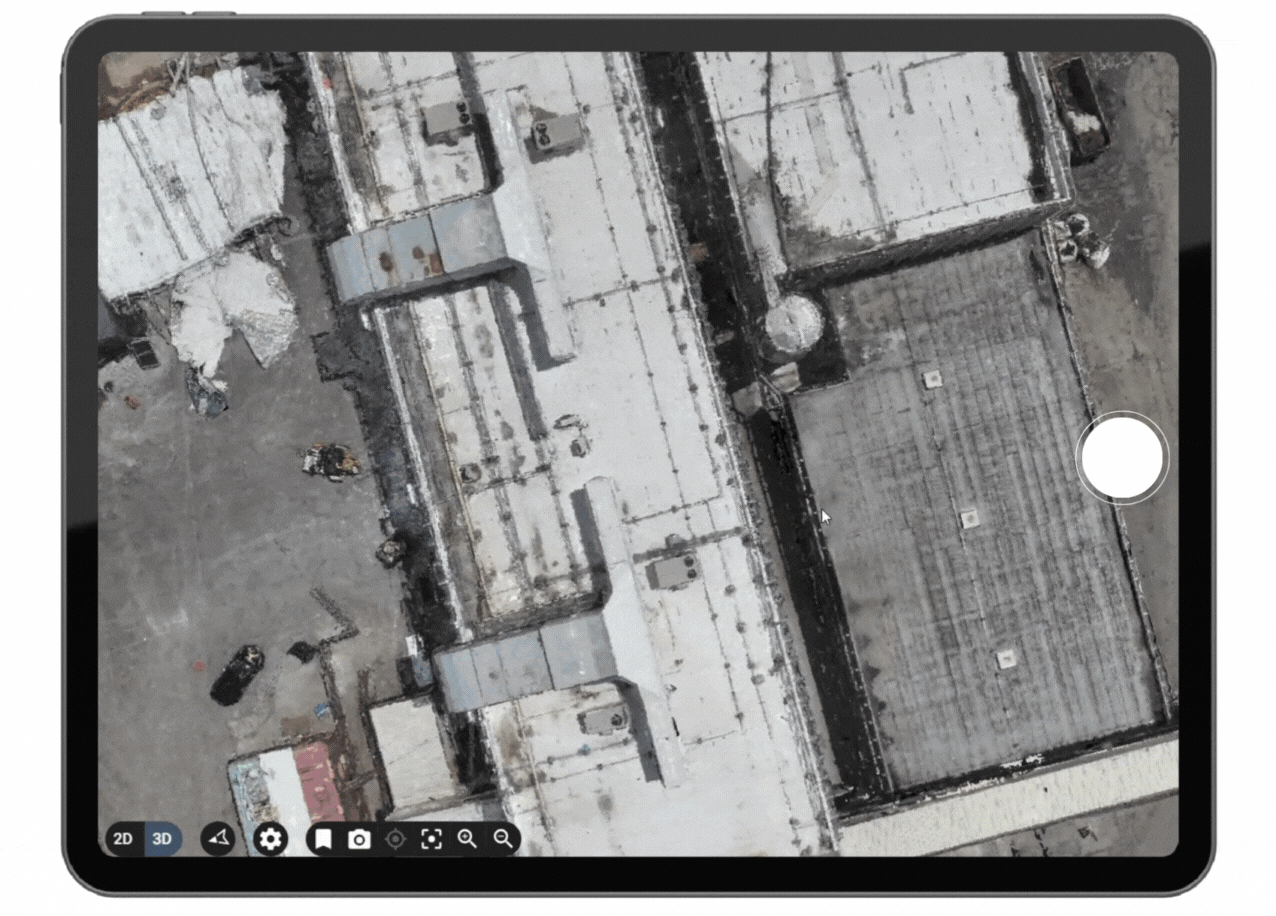The image size is (1276, 916).
Task: Switch the map to 3D view
Action: [162, 839]
